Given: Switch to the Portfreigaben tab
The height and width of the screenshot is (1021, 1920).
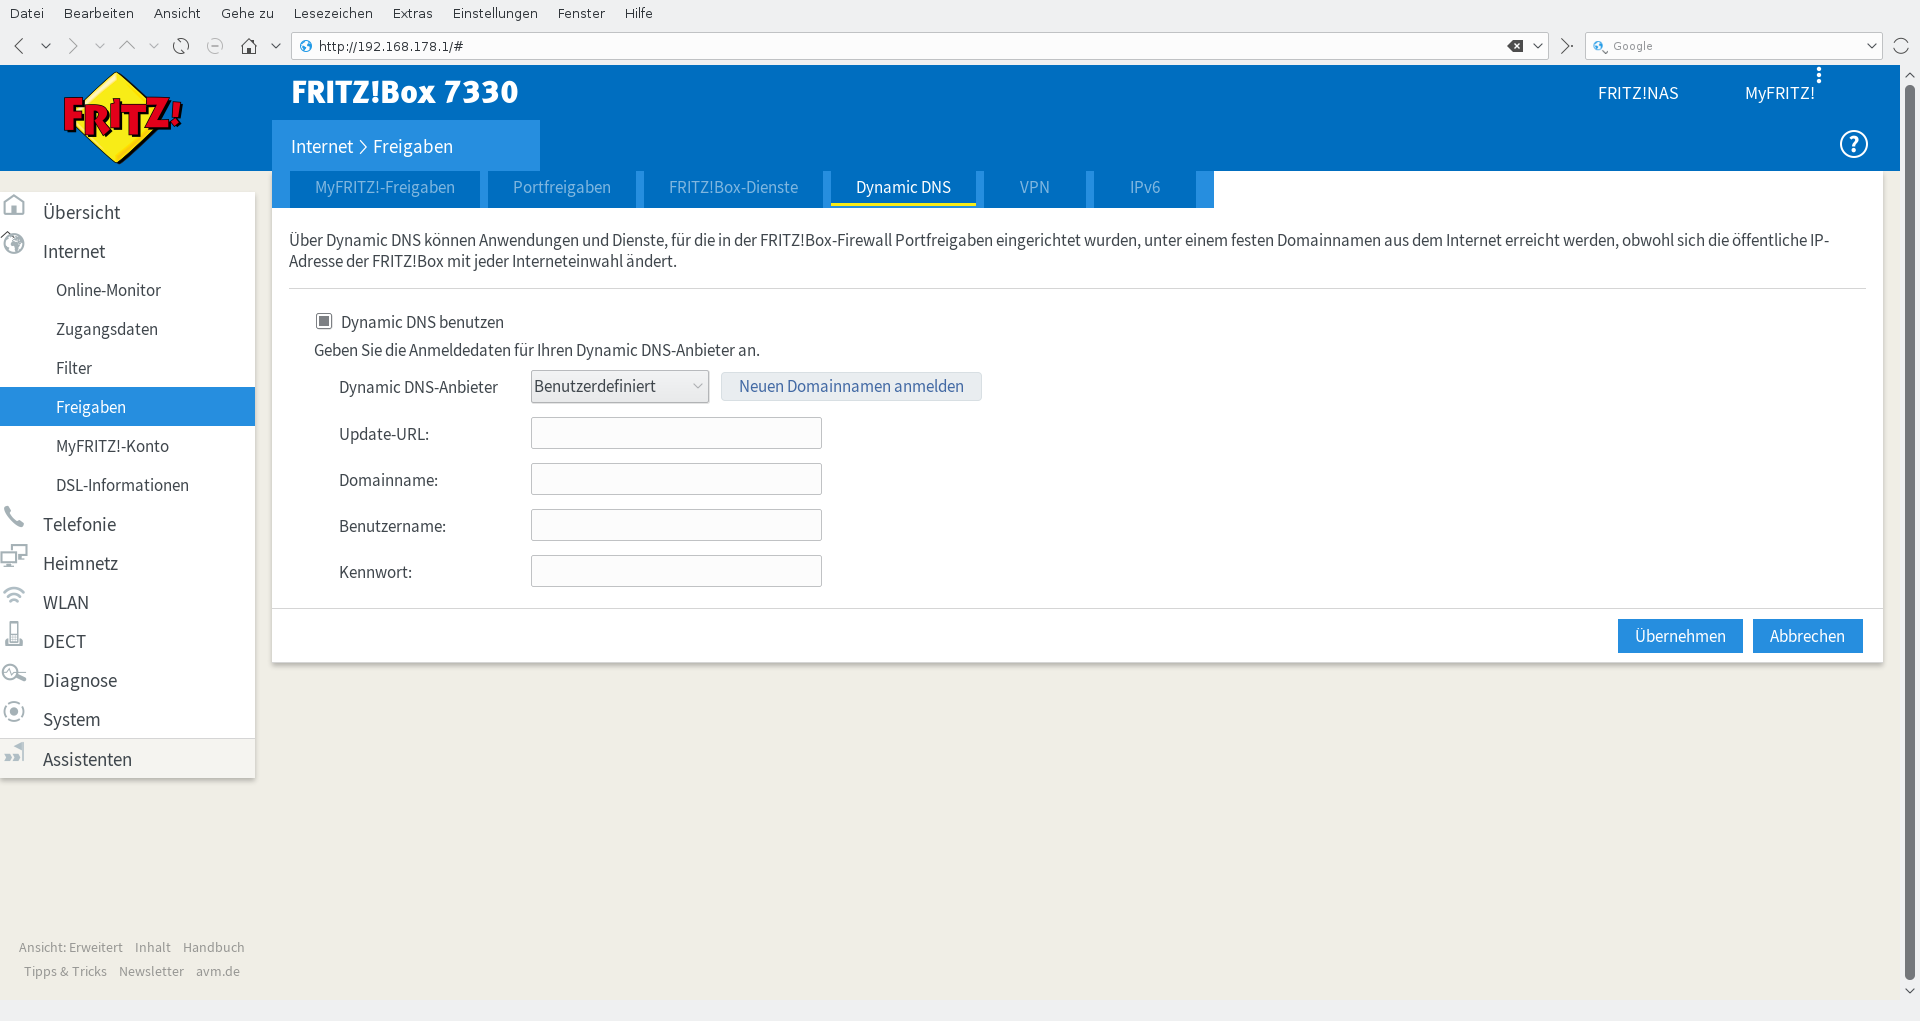Looking at the screenshot, I should click(x=561, y=188).
